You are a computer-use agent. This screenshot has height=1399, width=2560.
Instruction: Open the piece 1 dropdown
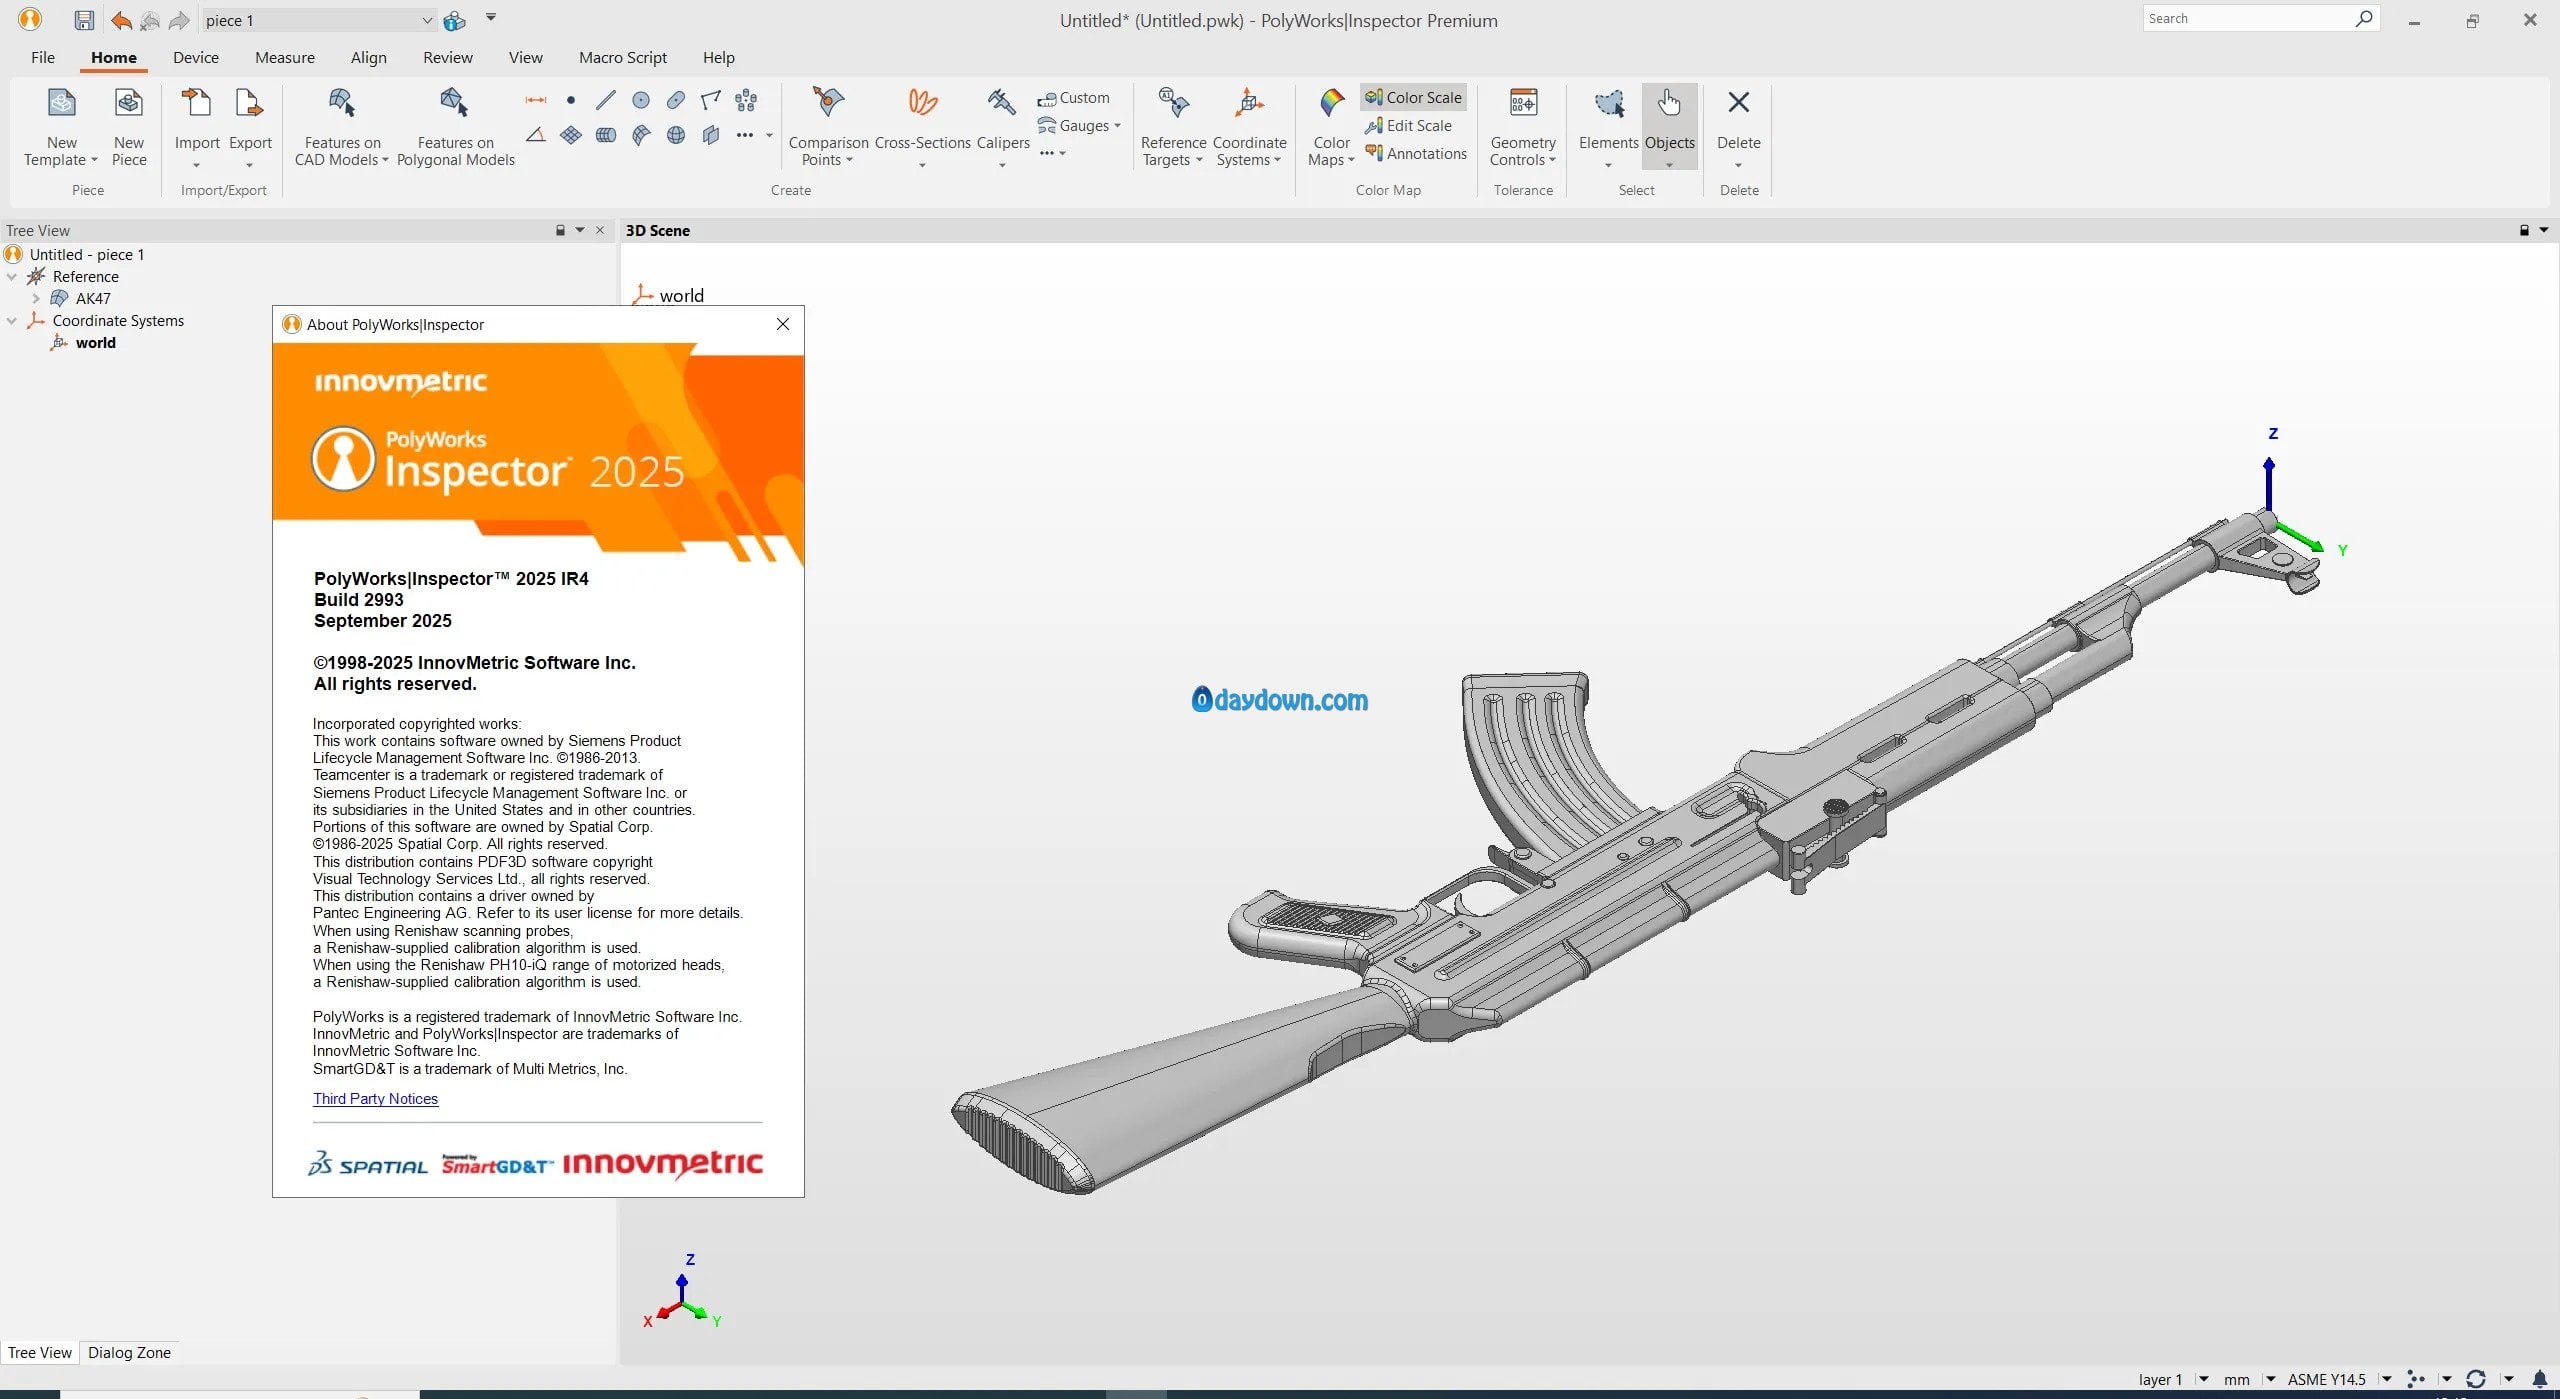(427, 20)
